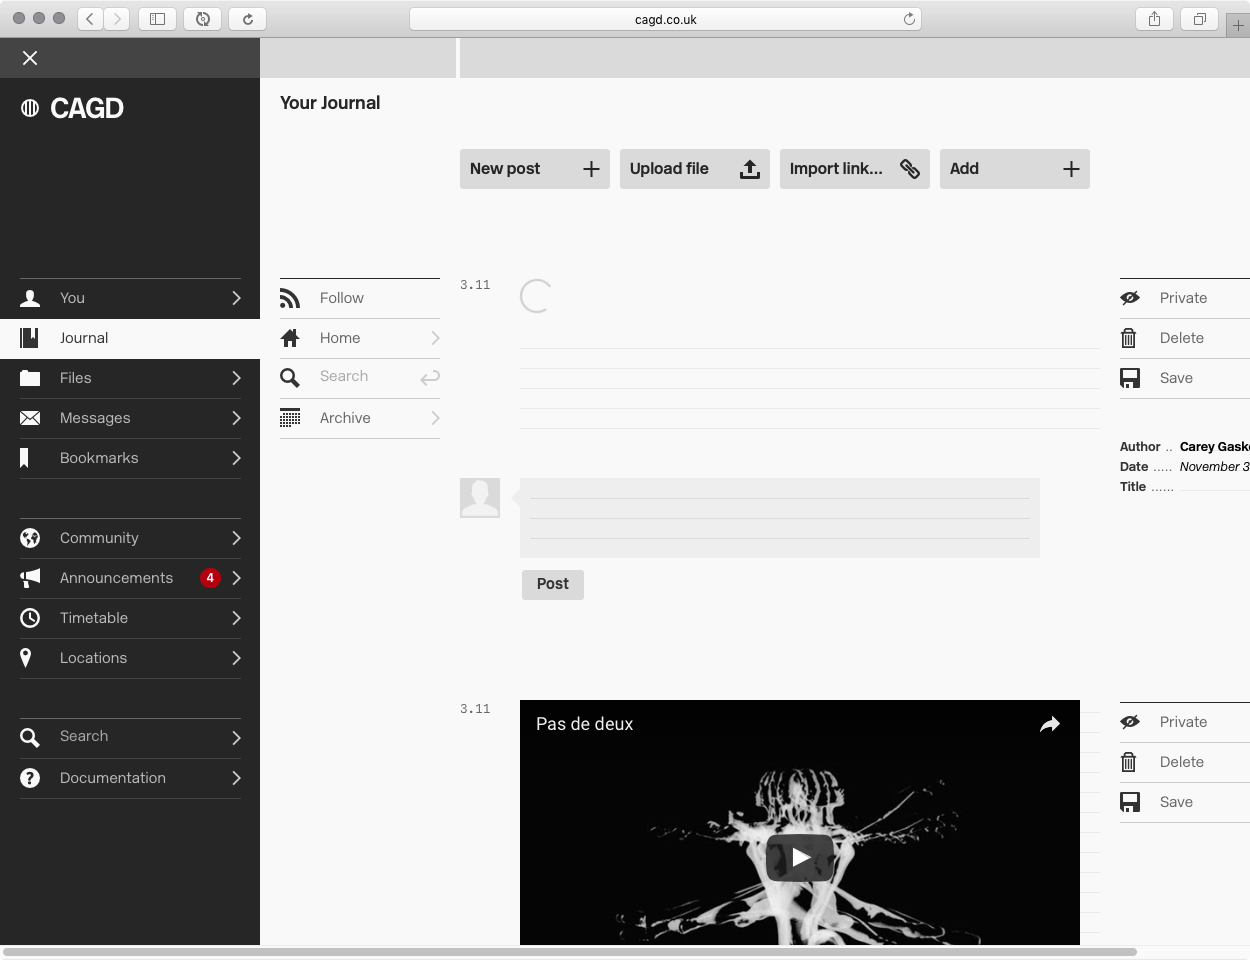The height and width of the screenshot is (960, 1250).
Task: Click Delete on the first post
Action: point(1185,338)
